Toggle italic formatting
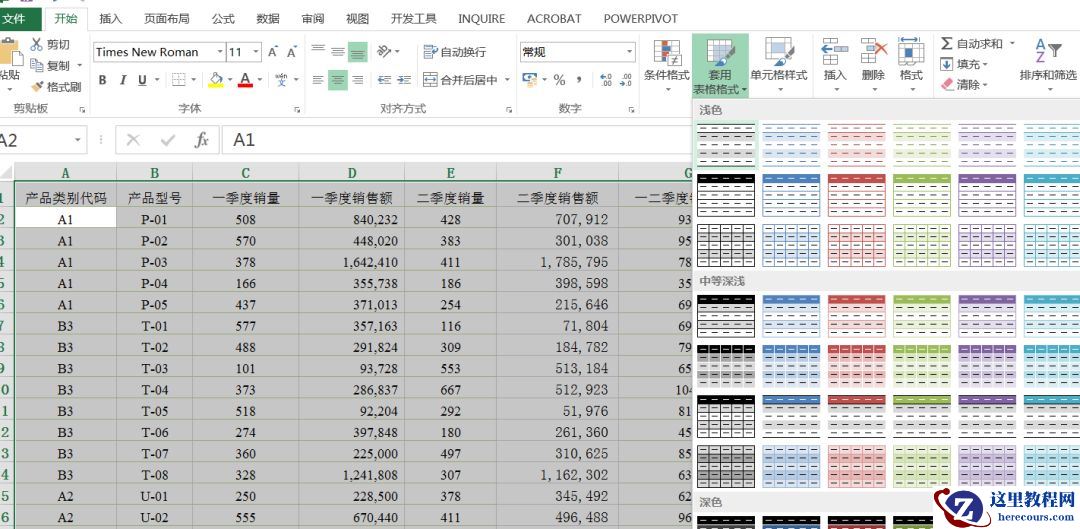Viewport: 1080px width, 529px height. point(123,80)
